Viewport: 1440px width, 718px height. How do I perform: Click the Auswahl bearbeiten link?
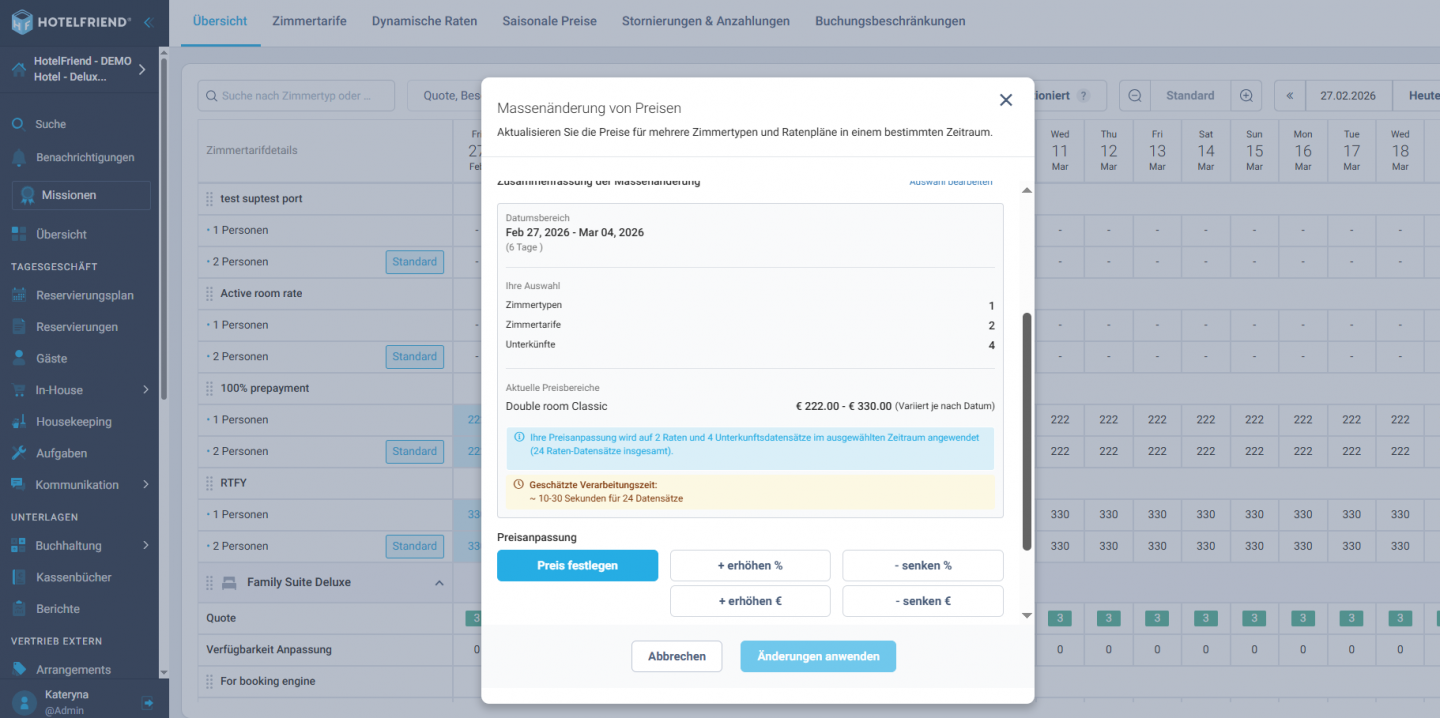pos(949,181)
